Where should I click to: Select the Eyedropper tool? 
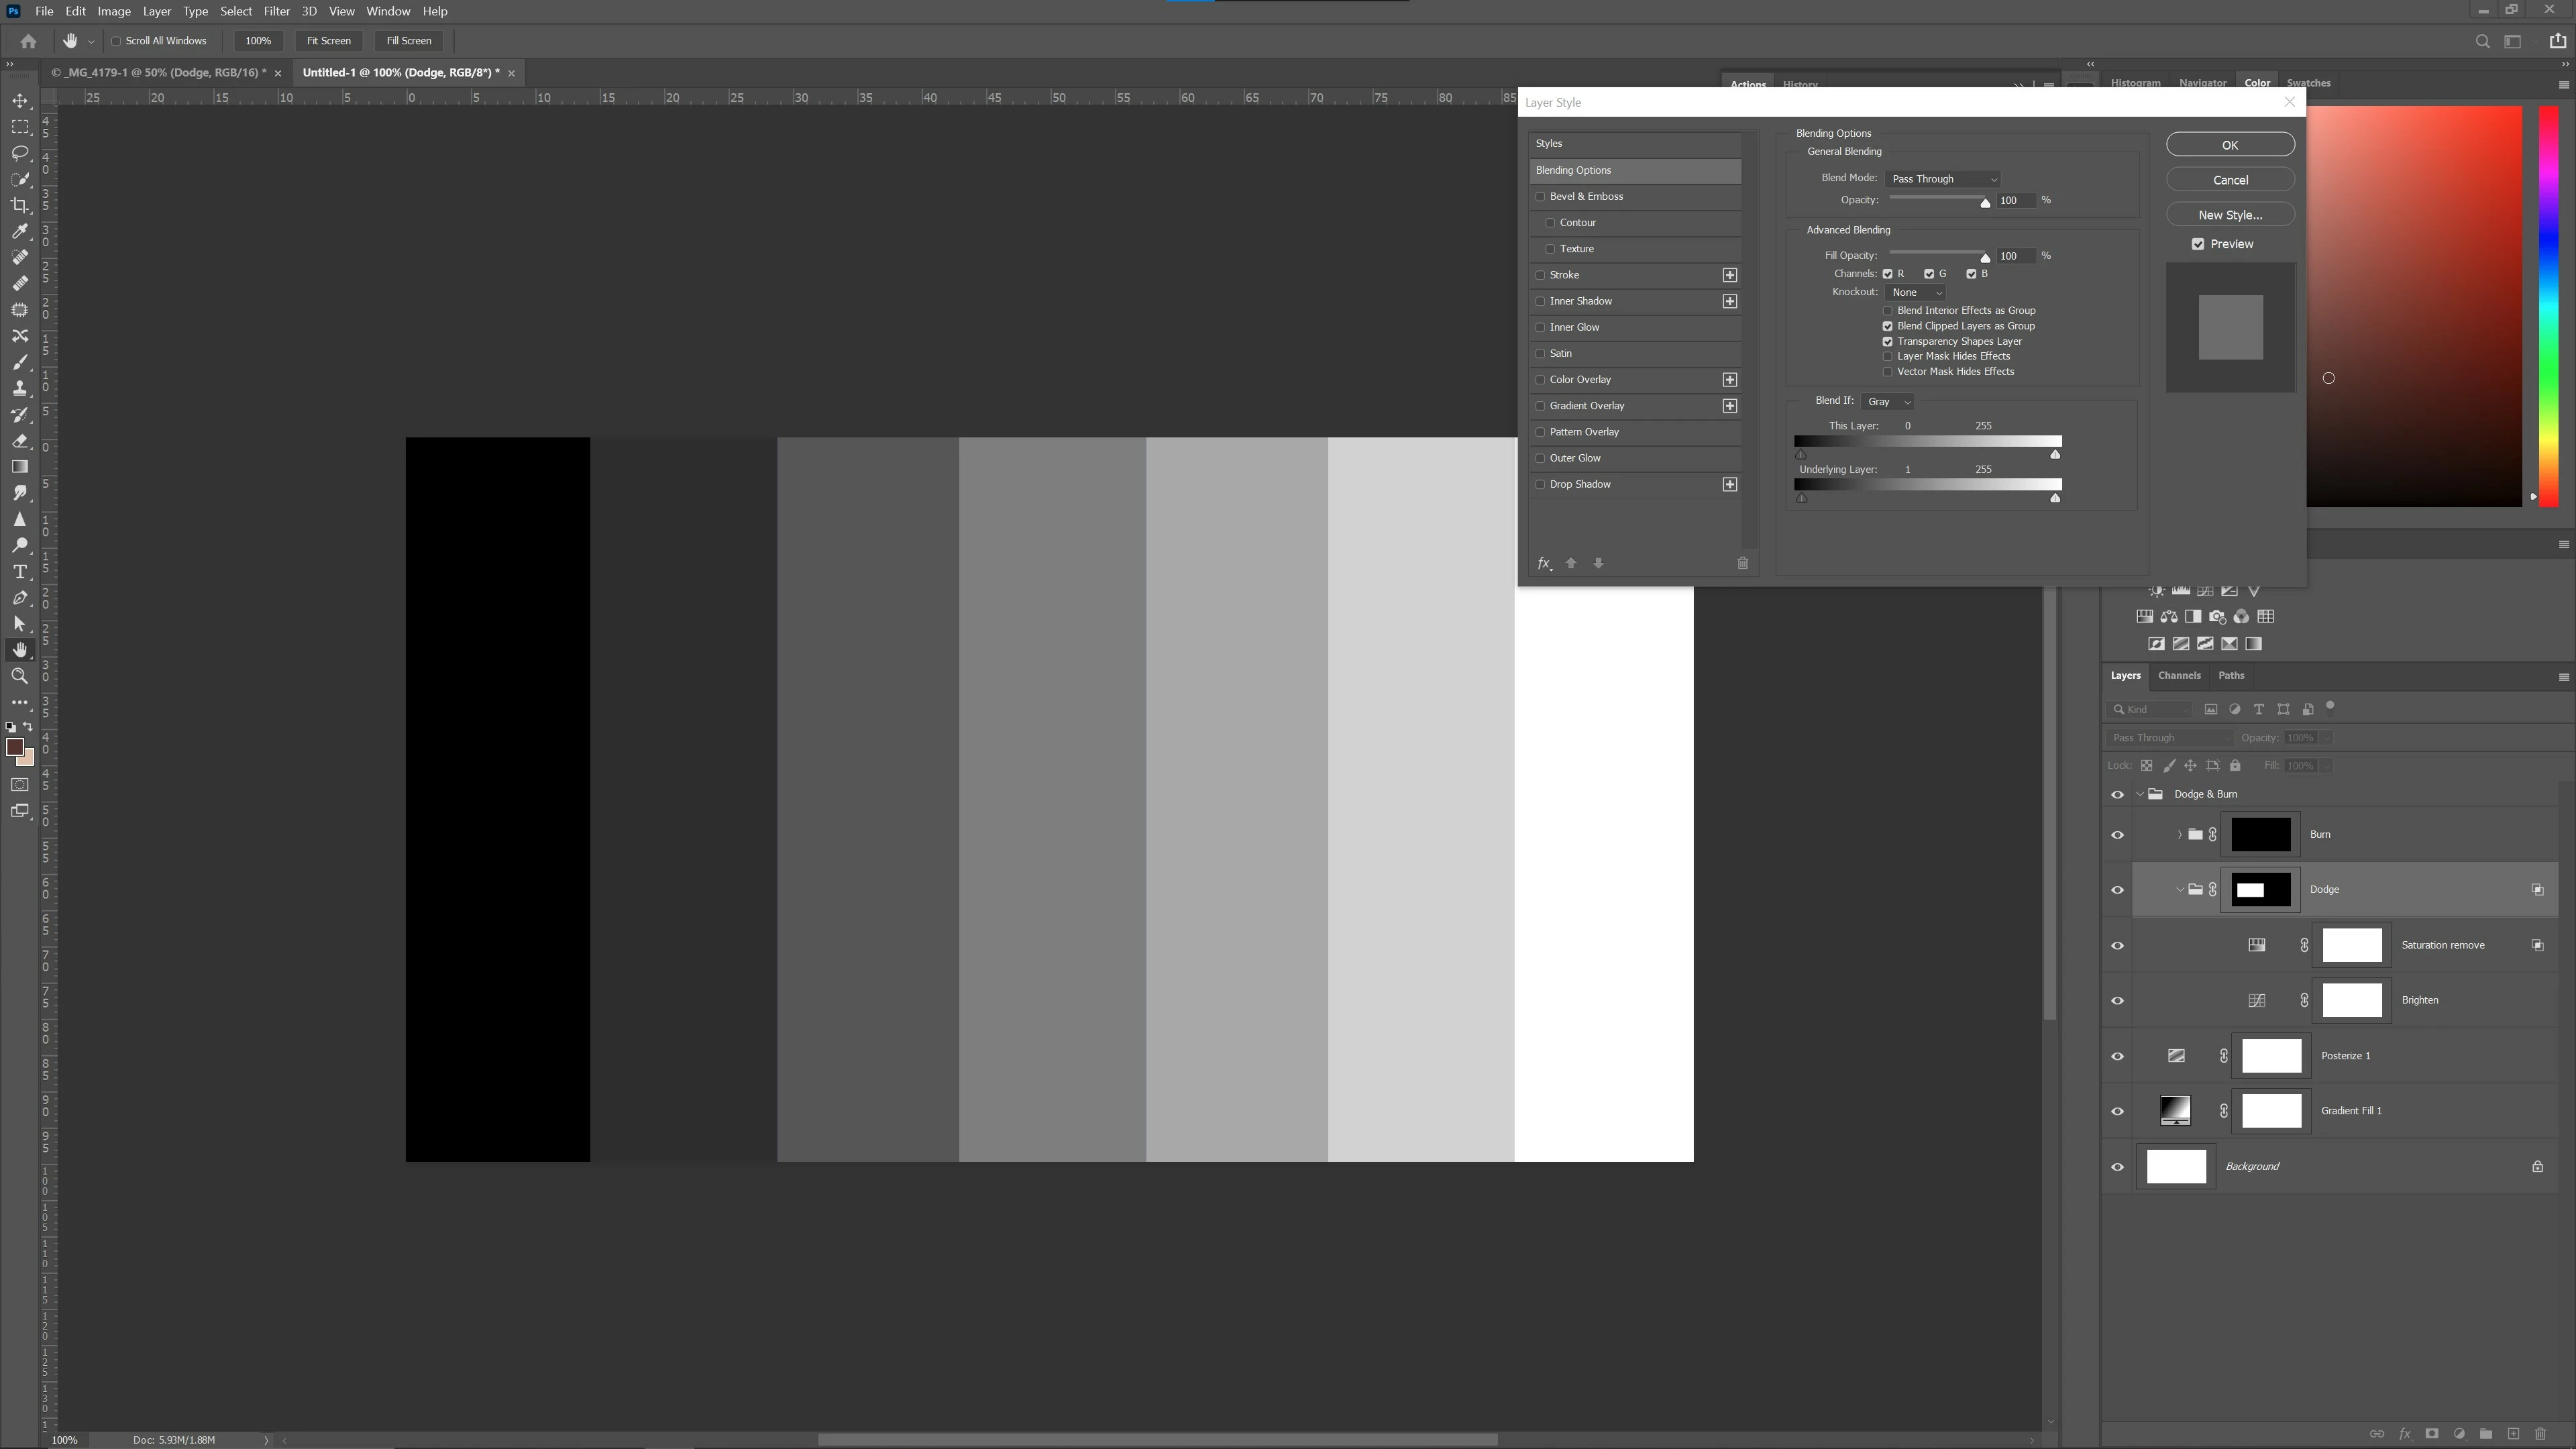click(x=20, y=231)
